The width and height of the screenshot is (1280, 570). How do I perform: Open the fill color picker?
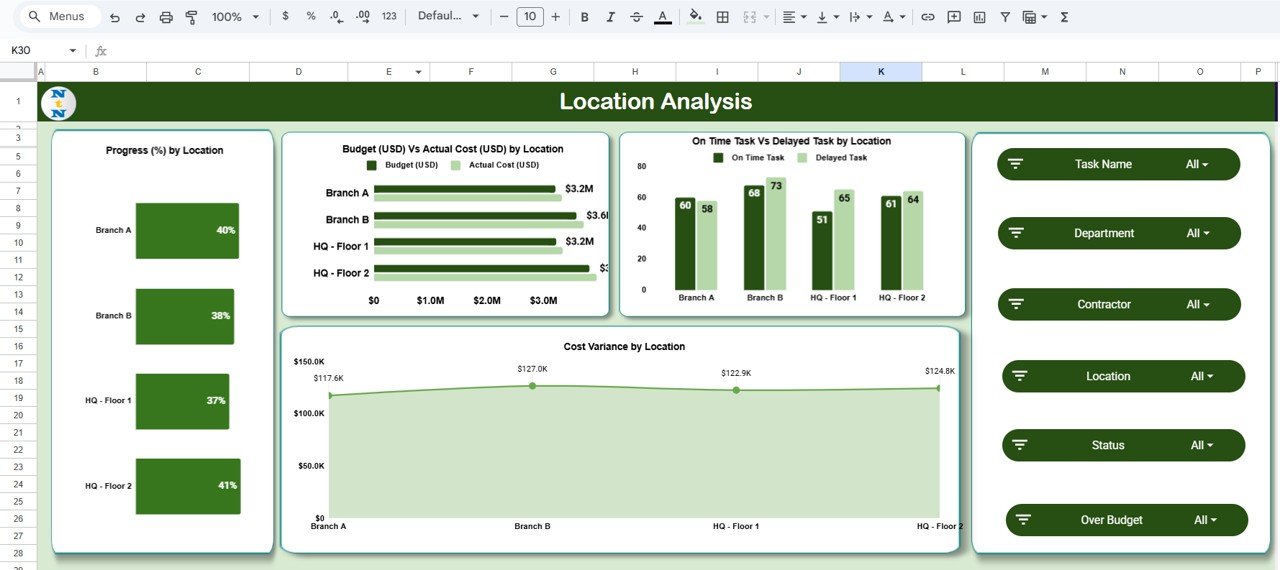click(695, 17)
